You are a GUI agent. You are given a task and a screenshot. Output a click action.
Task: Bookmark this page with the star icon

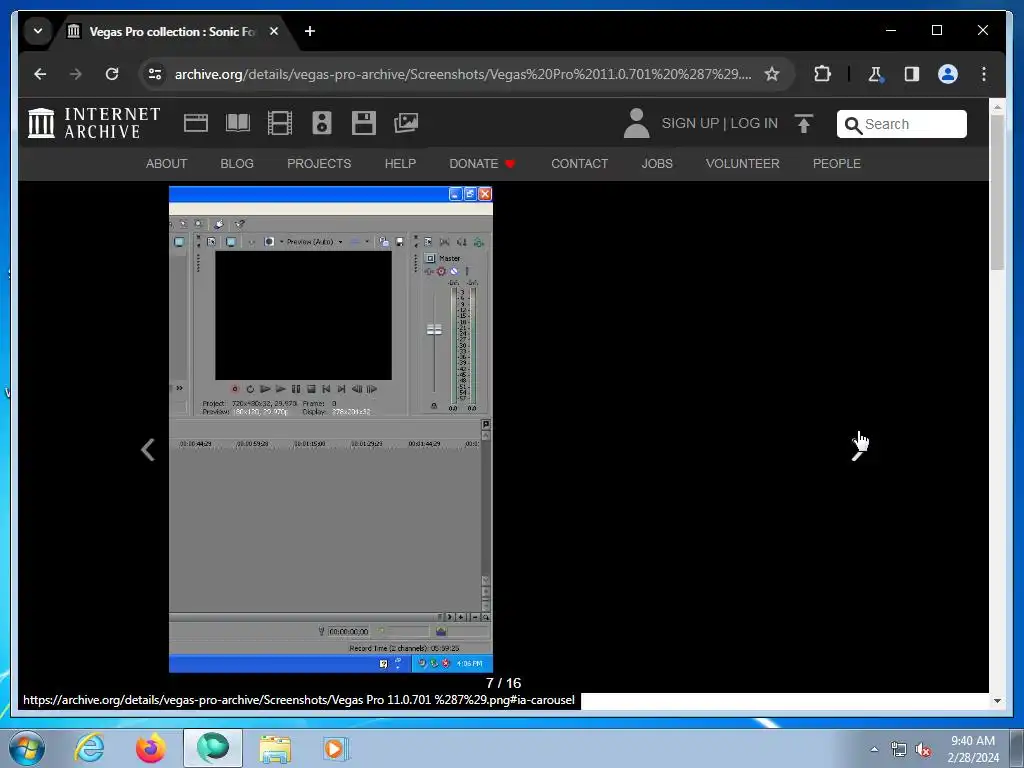772,74
